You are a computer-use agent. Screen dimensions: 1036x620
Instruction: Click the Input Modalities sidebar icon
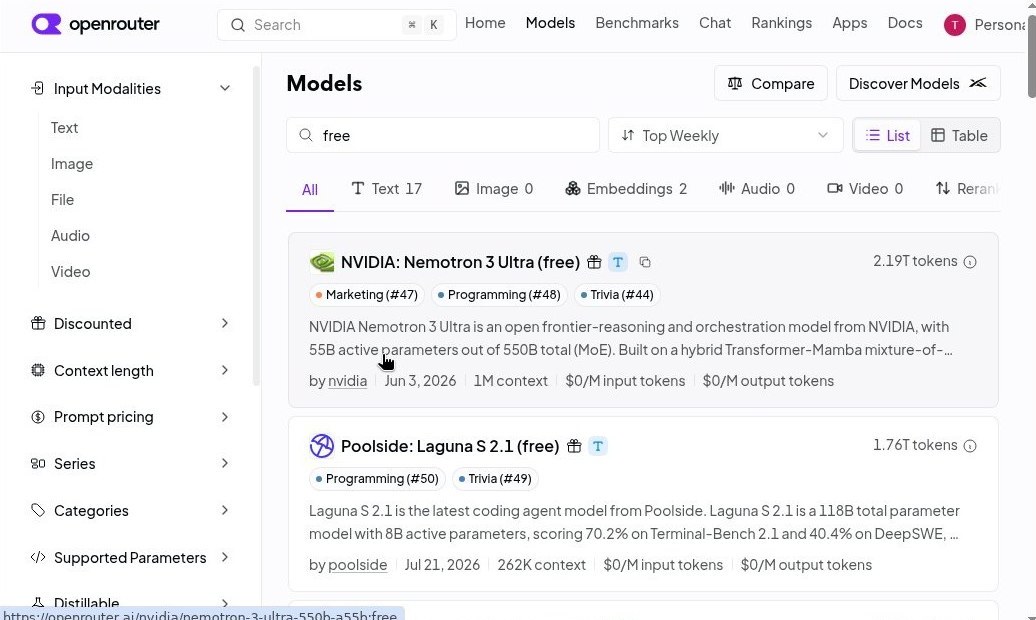coord(38,88)
